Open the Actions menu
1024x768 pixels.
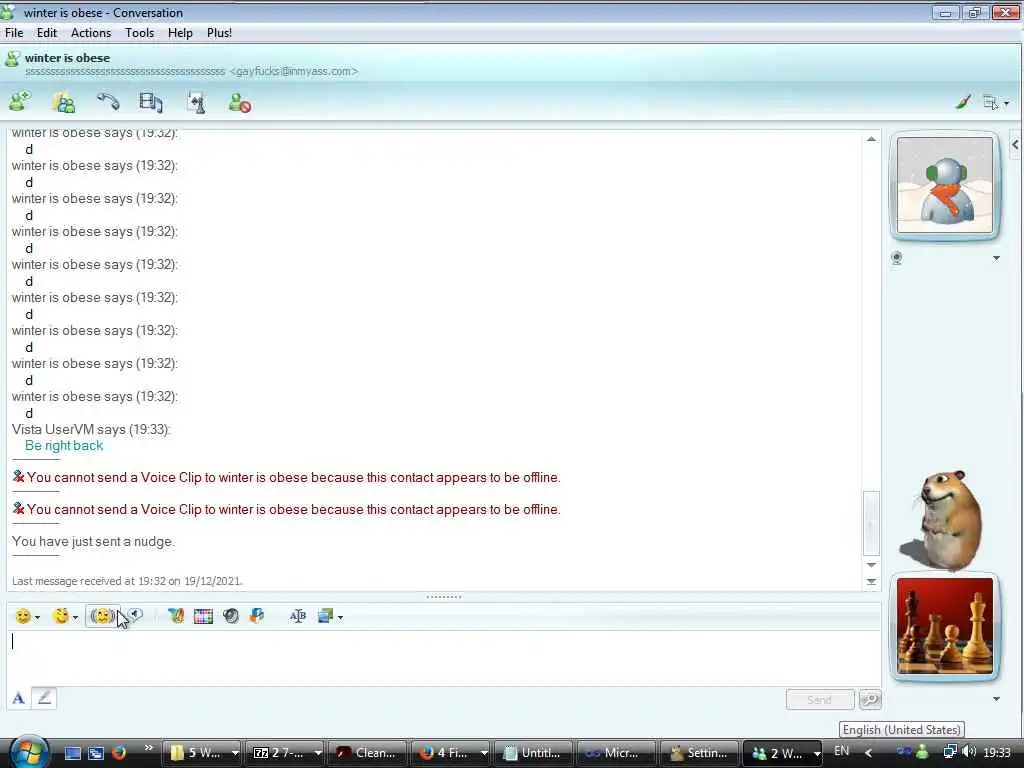click(91, 33)
